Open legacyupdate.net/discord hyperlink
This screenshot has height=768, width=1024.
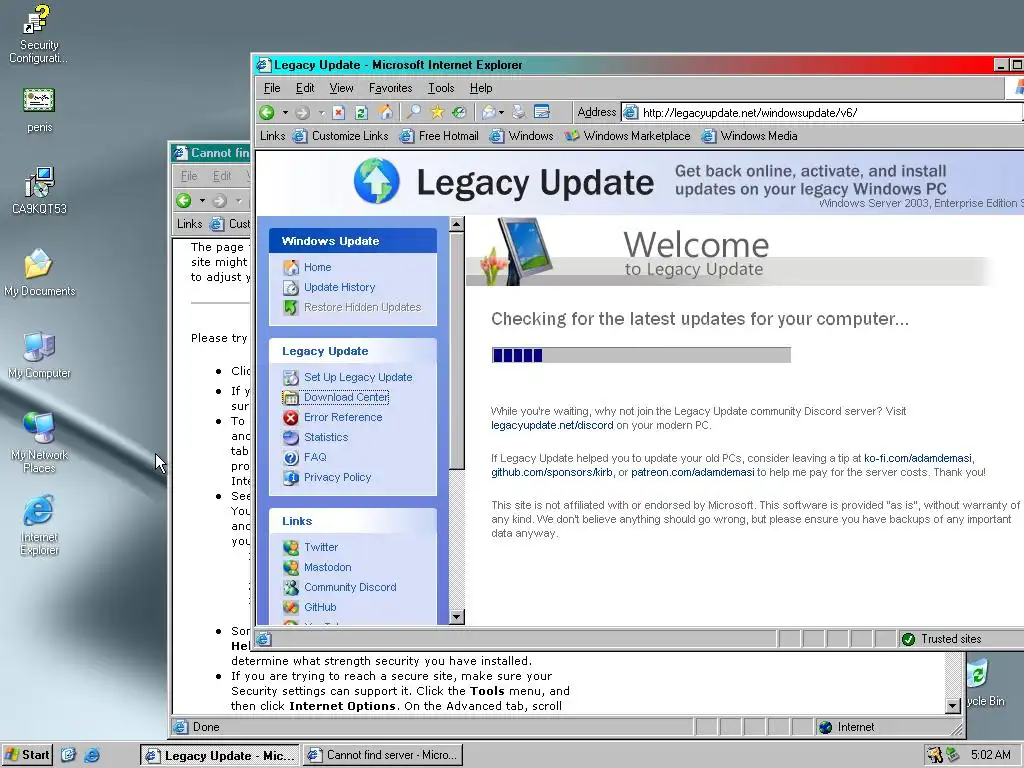(552, 425)
